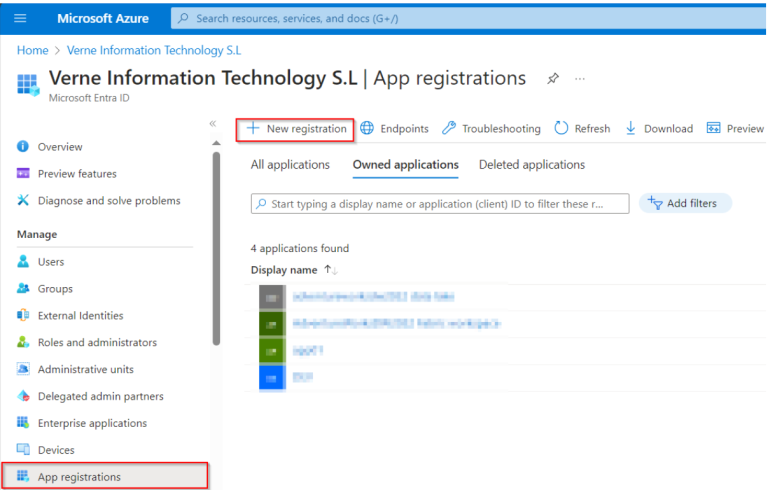The height and width of the screenshot is (490, 768).
Task: Click the blue app icon in last row
Action: 272,378
